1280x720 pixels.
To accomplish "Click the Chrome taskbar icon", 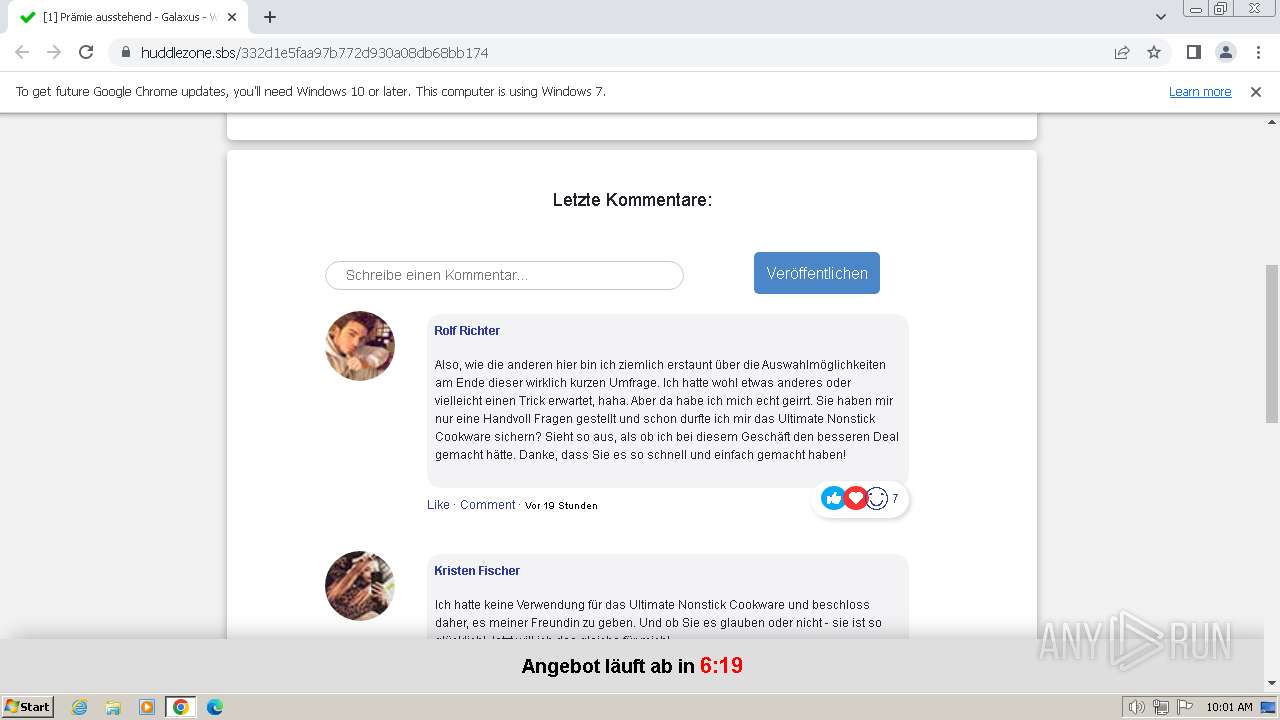I will pyautogui.click(x=181, y=707).
